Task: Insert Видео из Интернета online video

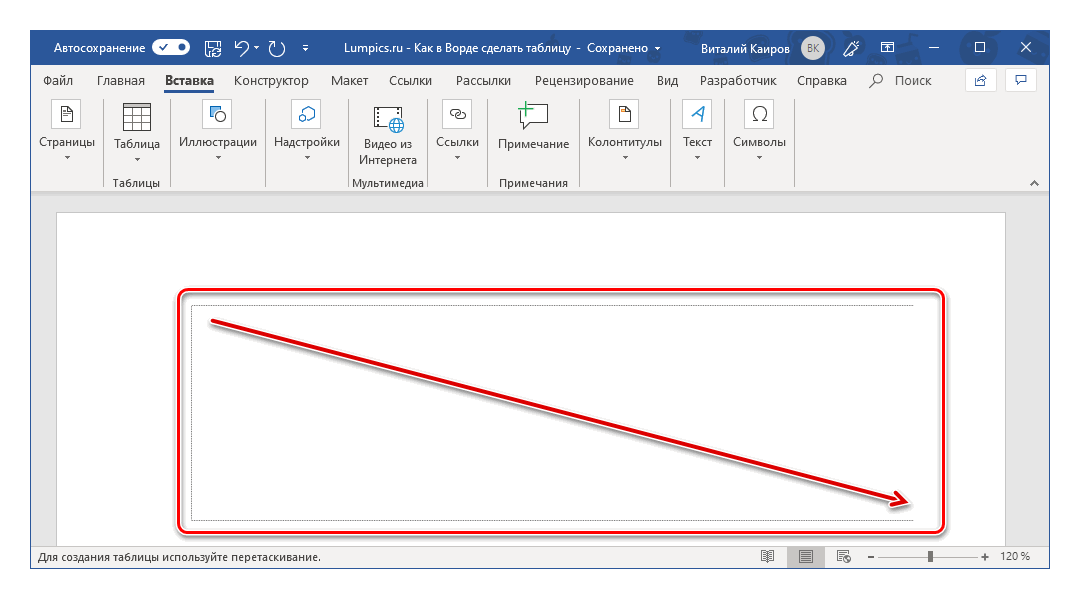Action: click(388, 134)
